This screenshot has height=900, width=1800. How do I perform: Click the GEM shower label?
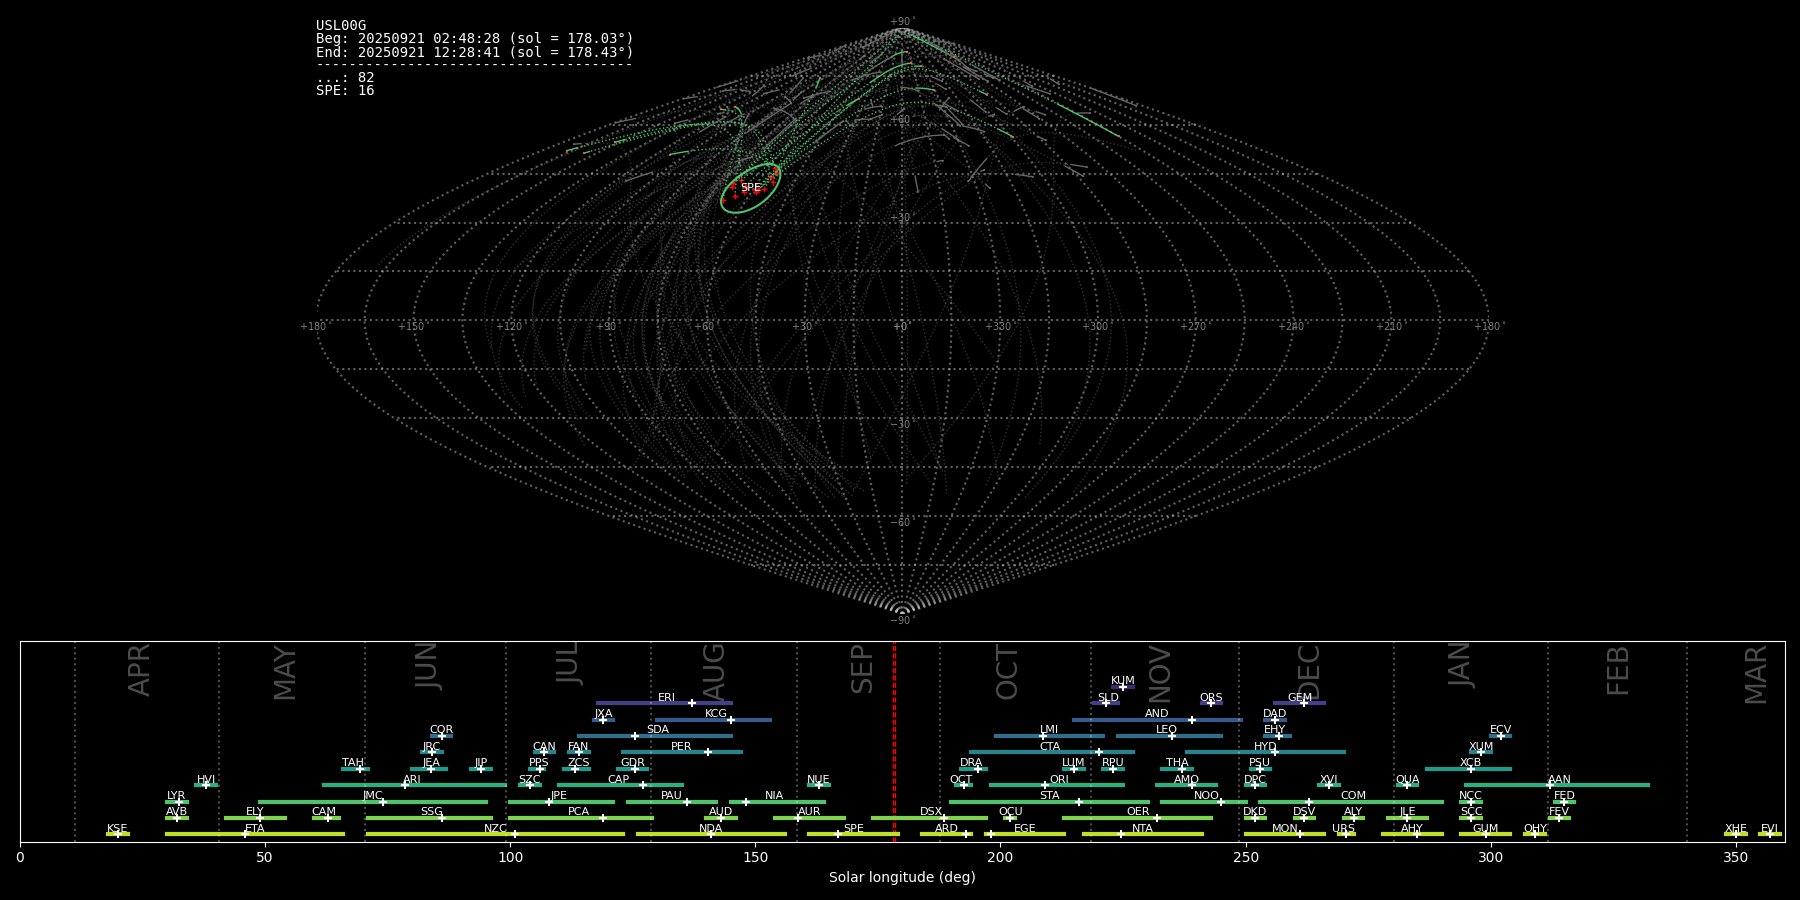point(1299,697)
